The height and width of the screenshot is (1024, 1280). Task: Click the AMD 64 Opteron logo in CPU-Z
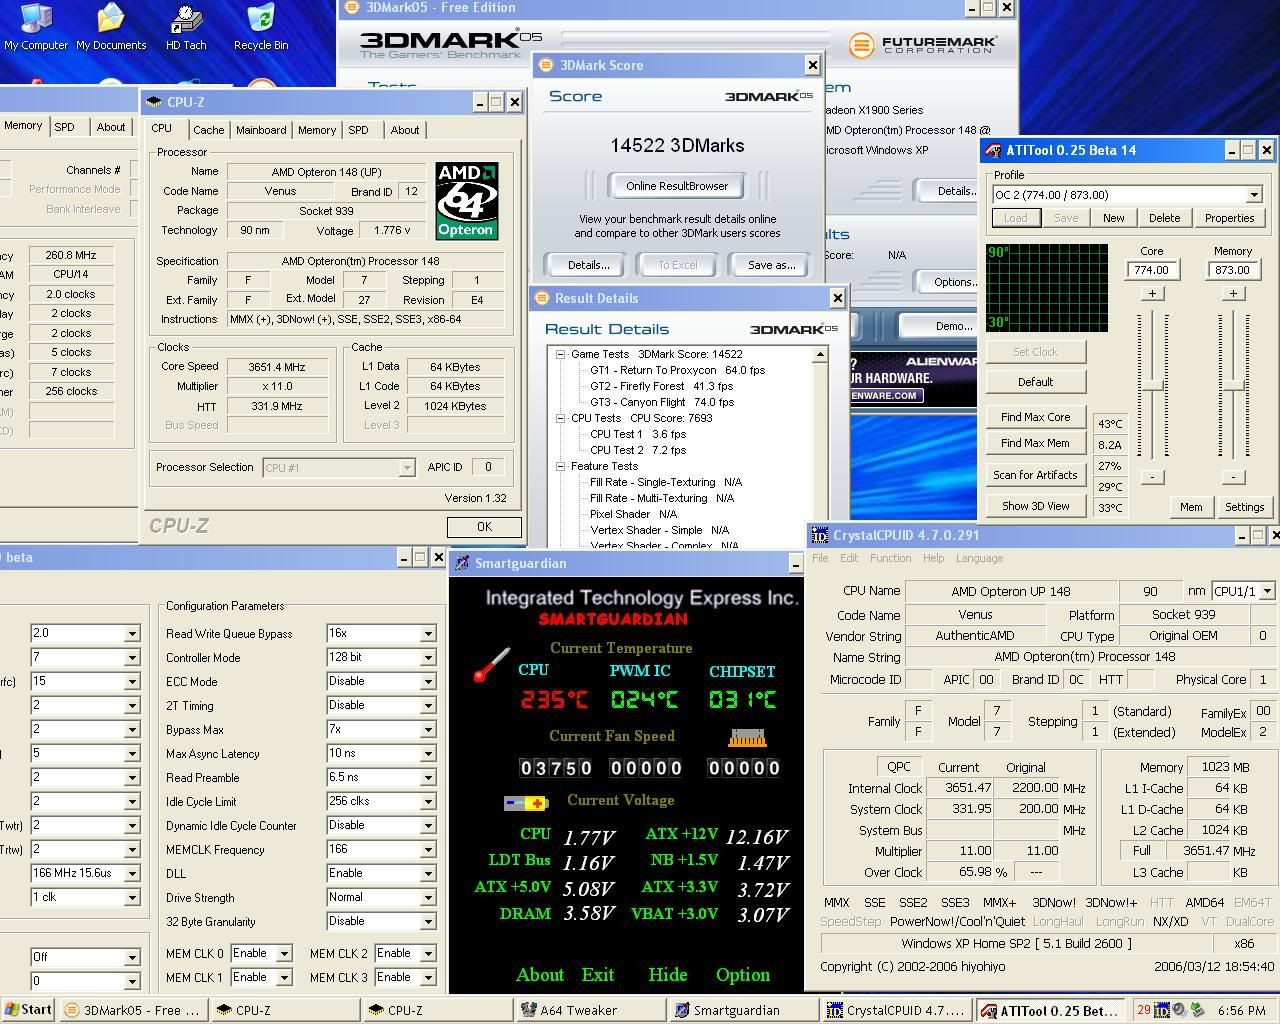pos(467,201)
